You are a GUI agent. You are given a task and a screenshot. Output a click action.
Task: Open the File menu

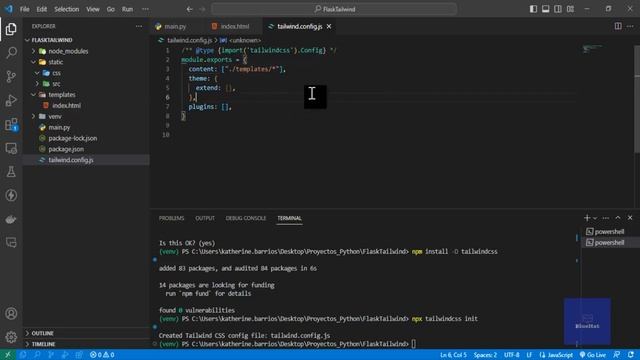point(24,9)
